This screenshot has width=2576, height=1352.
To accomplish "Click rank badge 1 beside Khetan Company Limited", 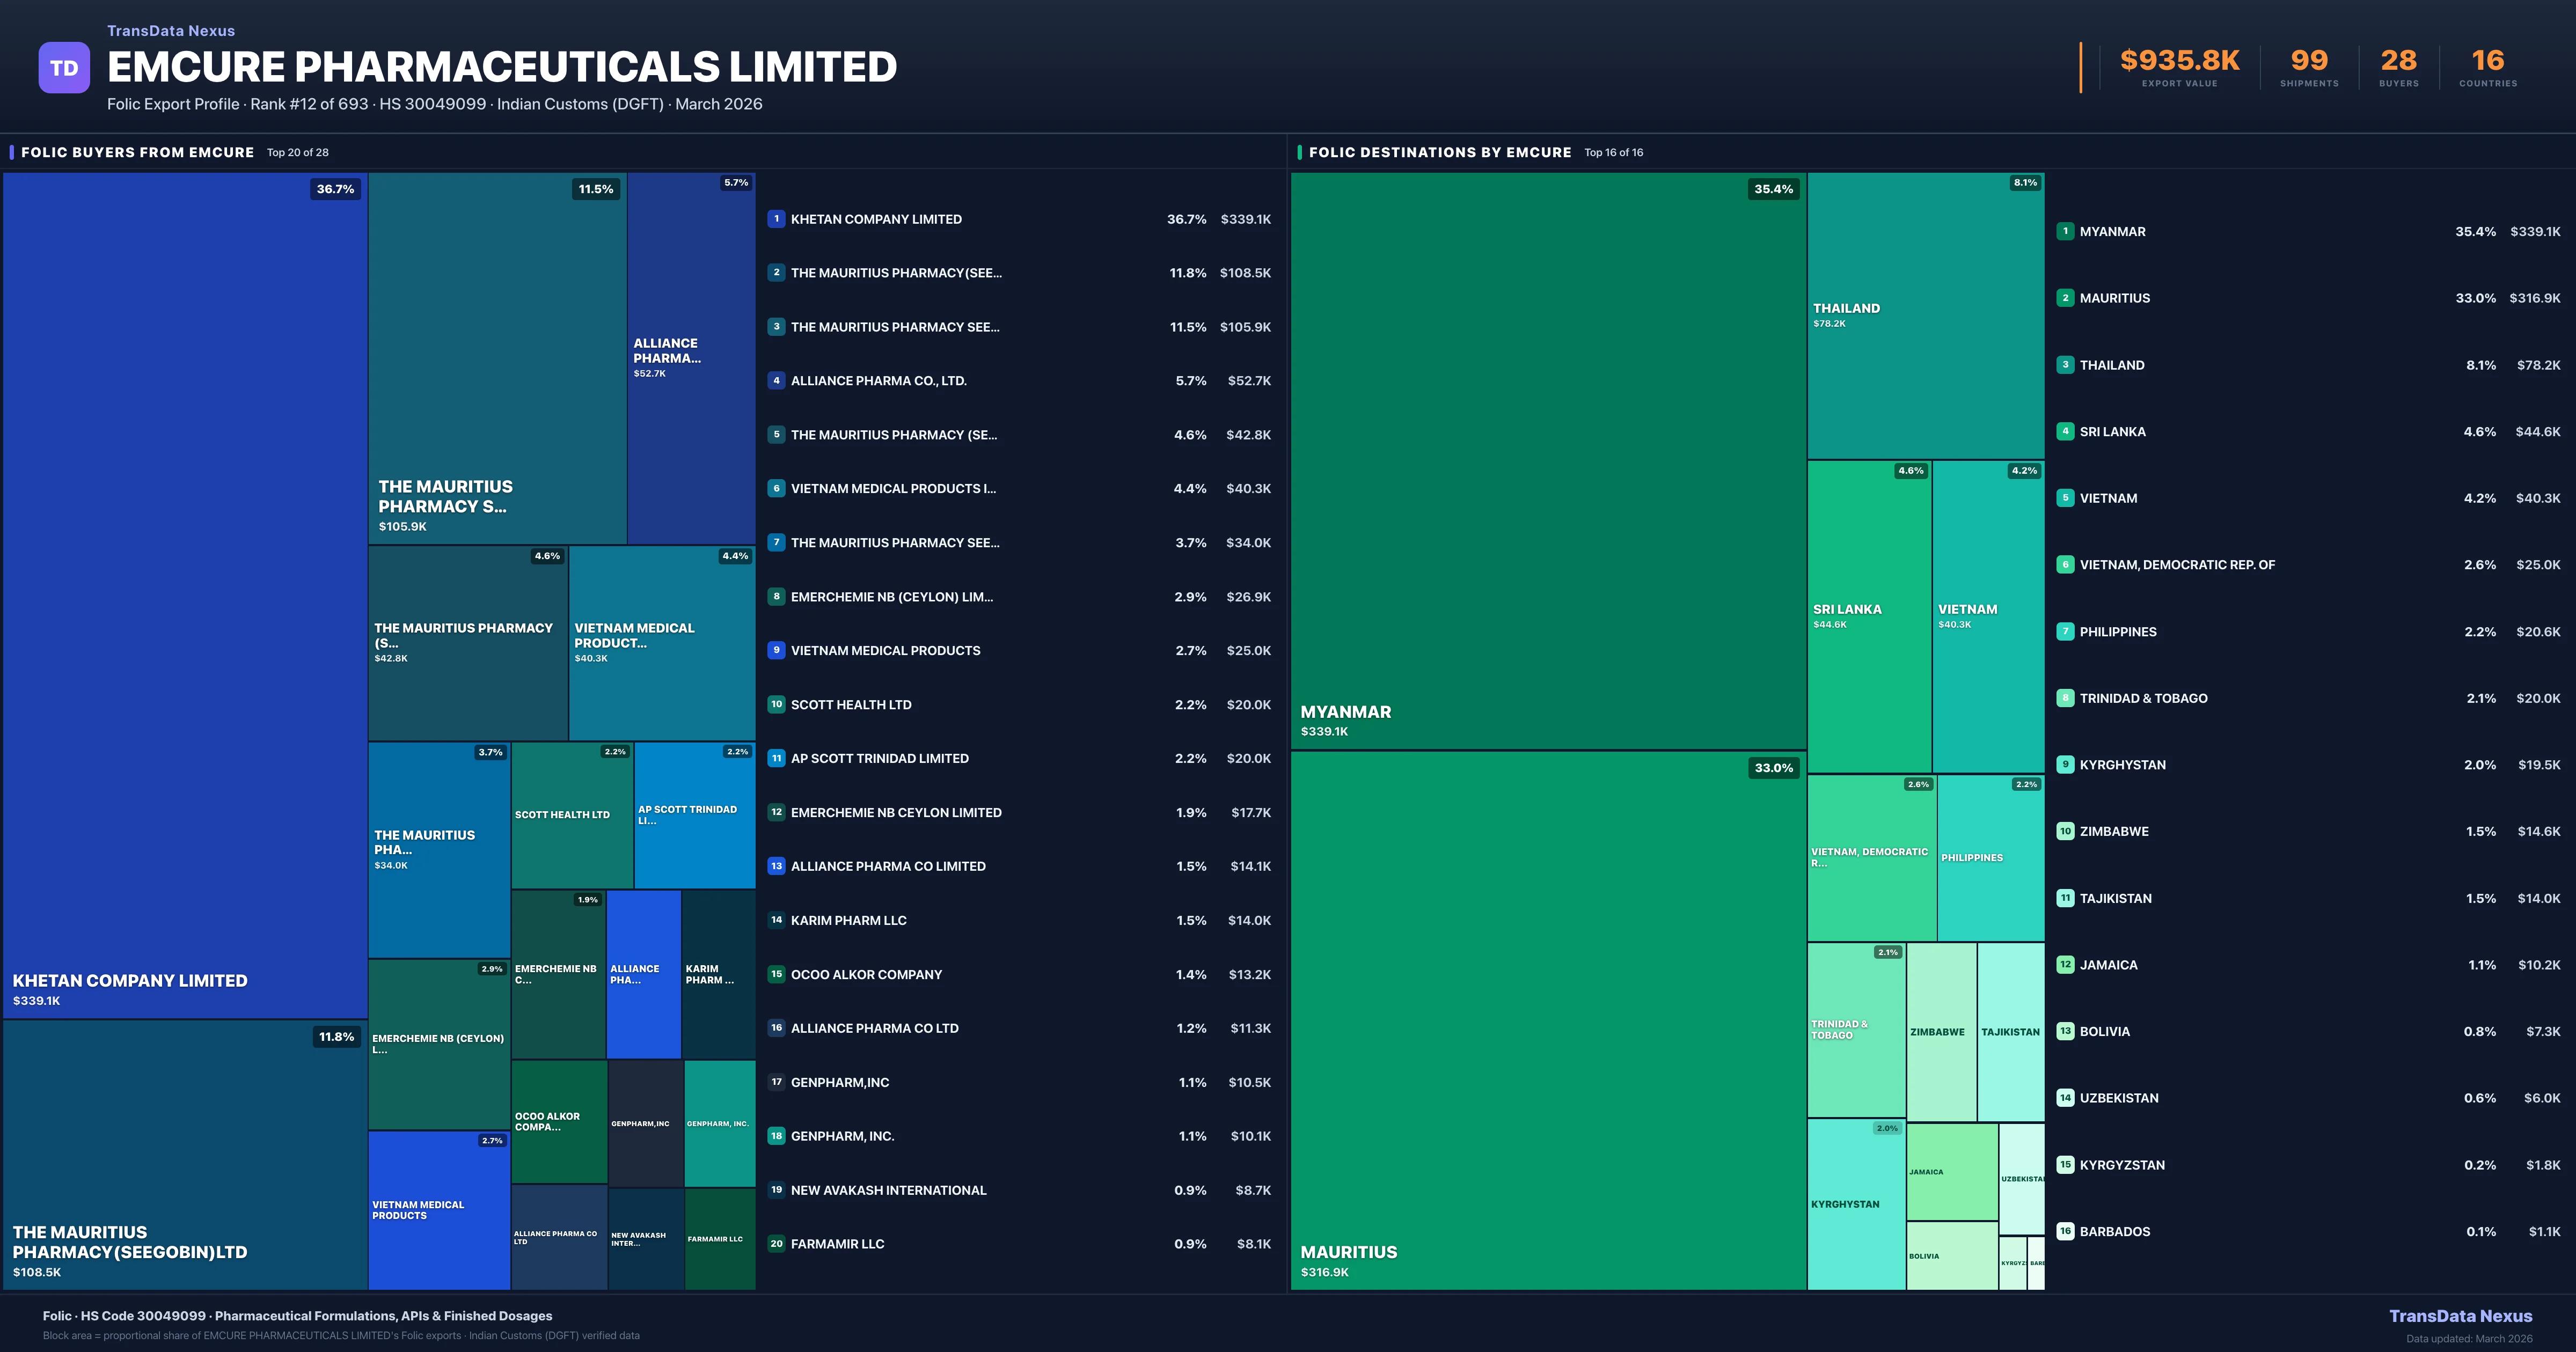I will 776,219.
